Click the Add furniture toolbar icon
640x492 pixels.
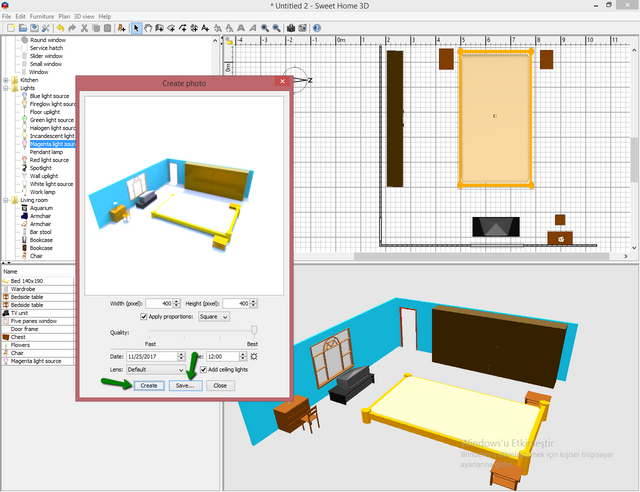click(122, 28)
